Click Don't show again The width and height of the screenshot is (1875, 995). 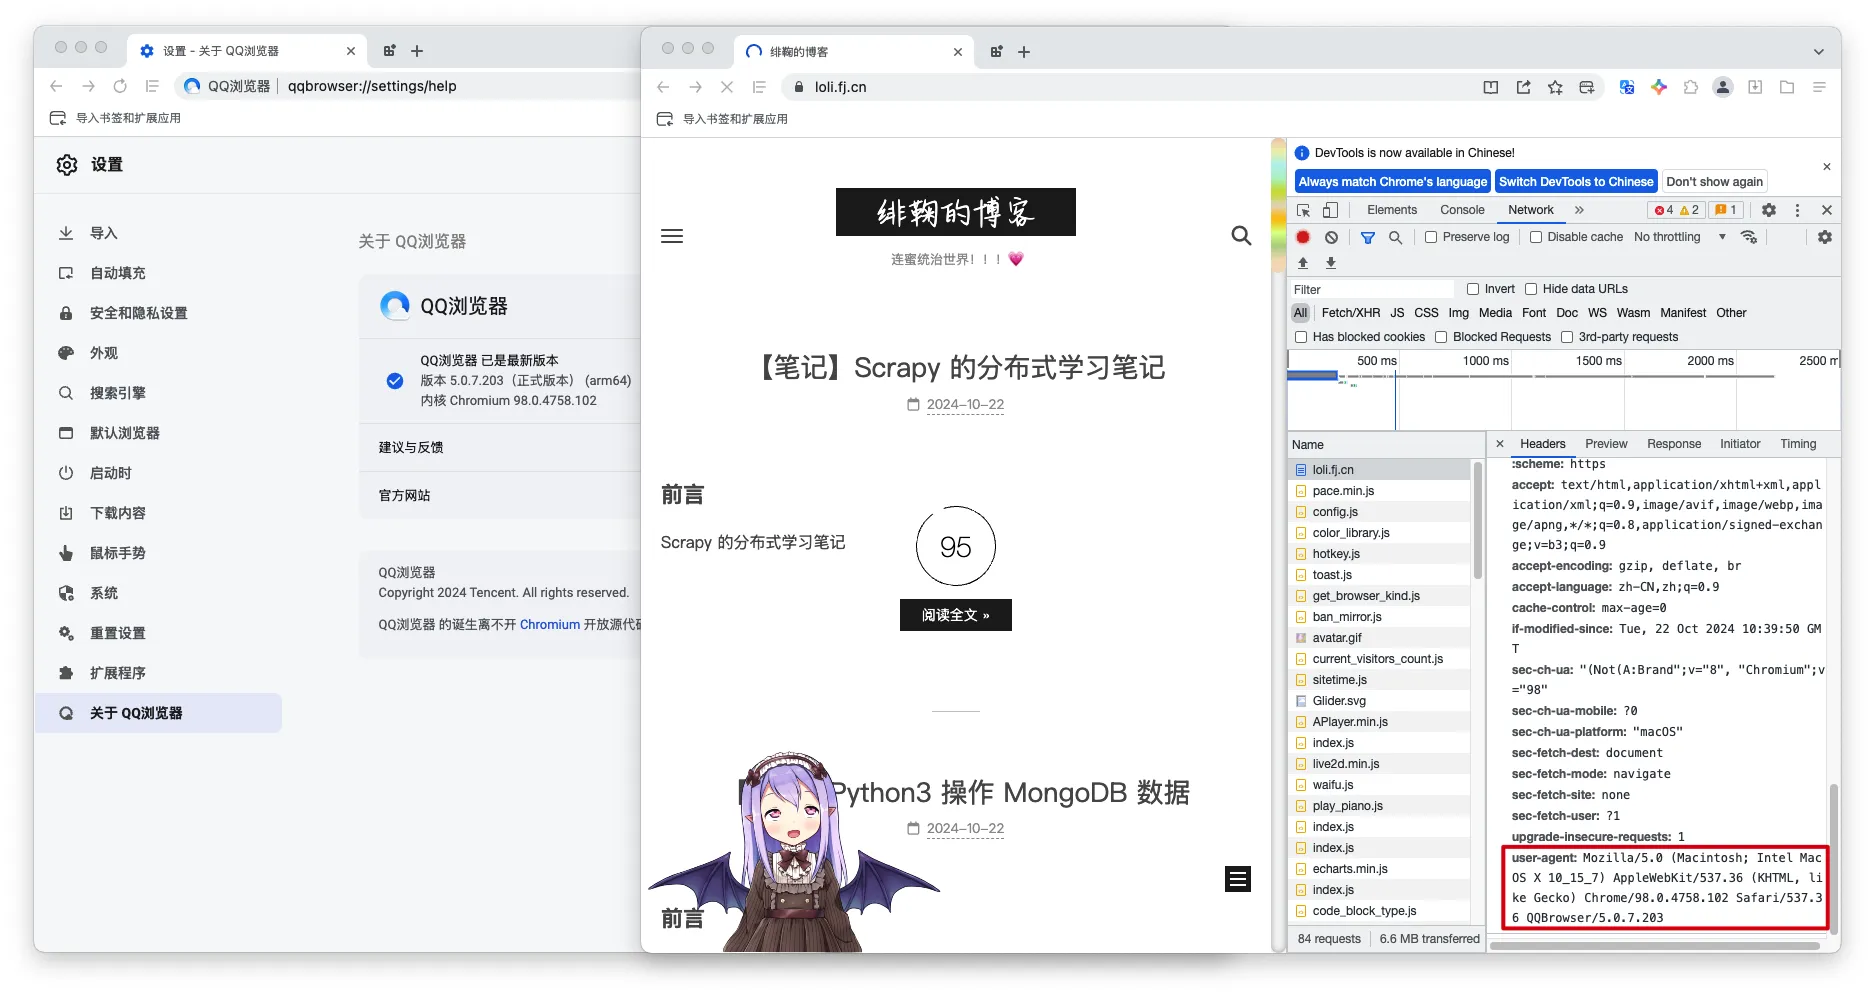tap(1714, 182)
